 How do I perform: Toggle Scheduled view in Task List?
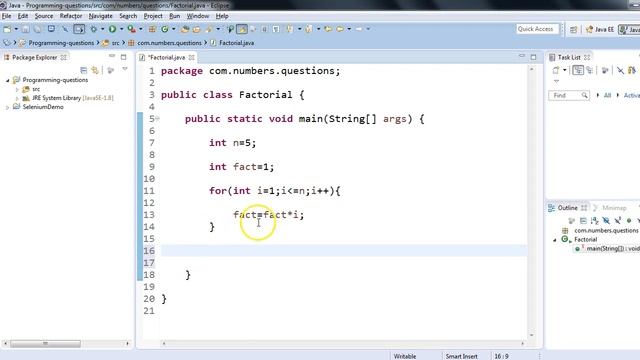click(x=589, y=70)
